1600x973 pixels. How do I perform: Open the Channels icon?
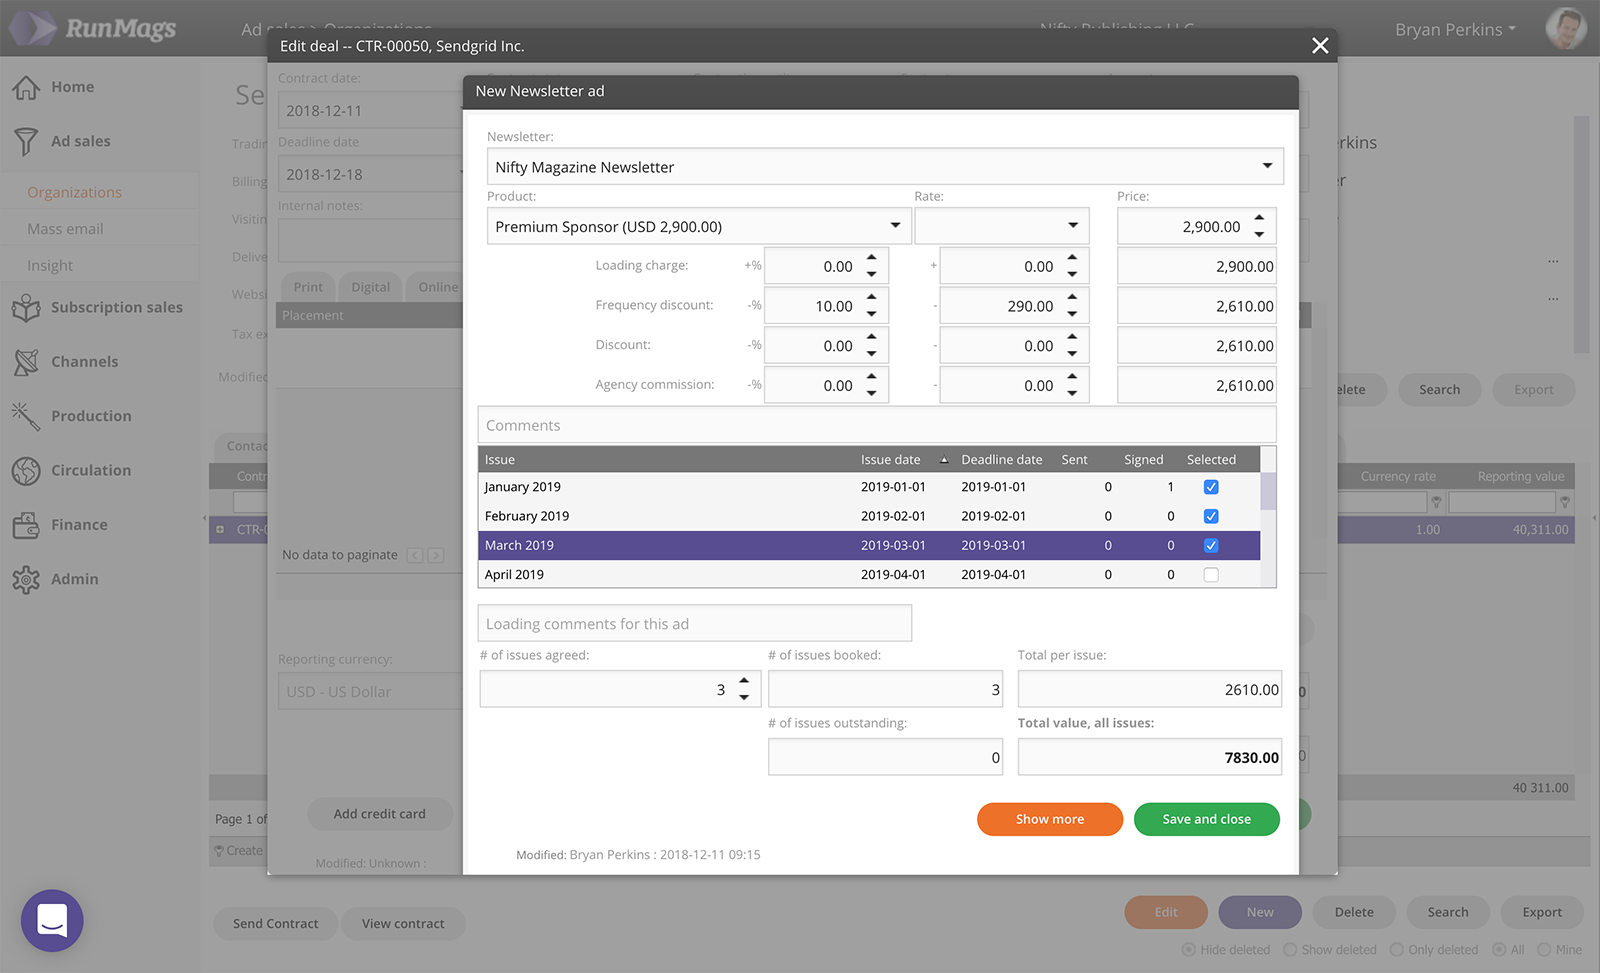pos(26,362)
